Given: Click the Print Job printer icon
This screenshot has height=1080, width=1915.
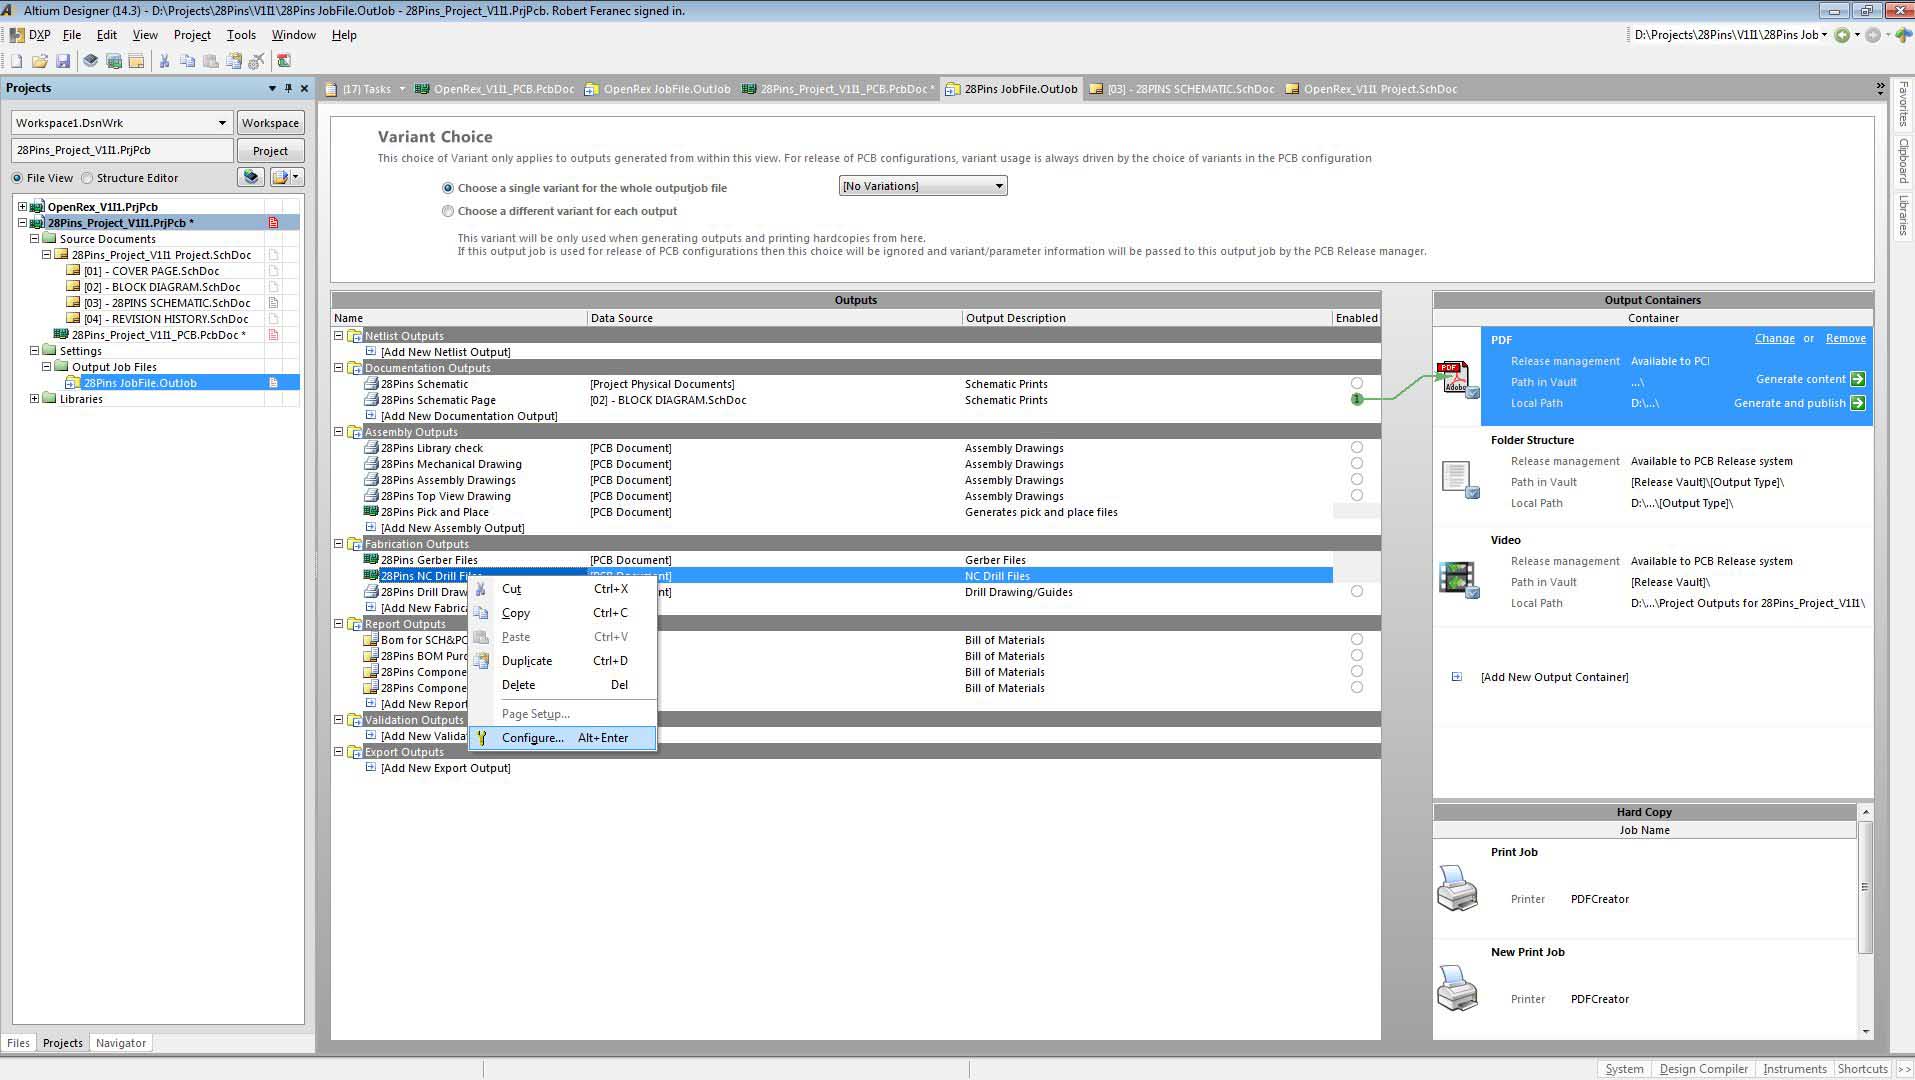Looking at the screenshot, I should (1456, 887).
